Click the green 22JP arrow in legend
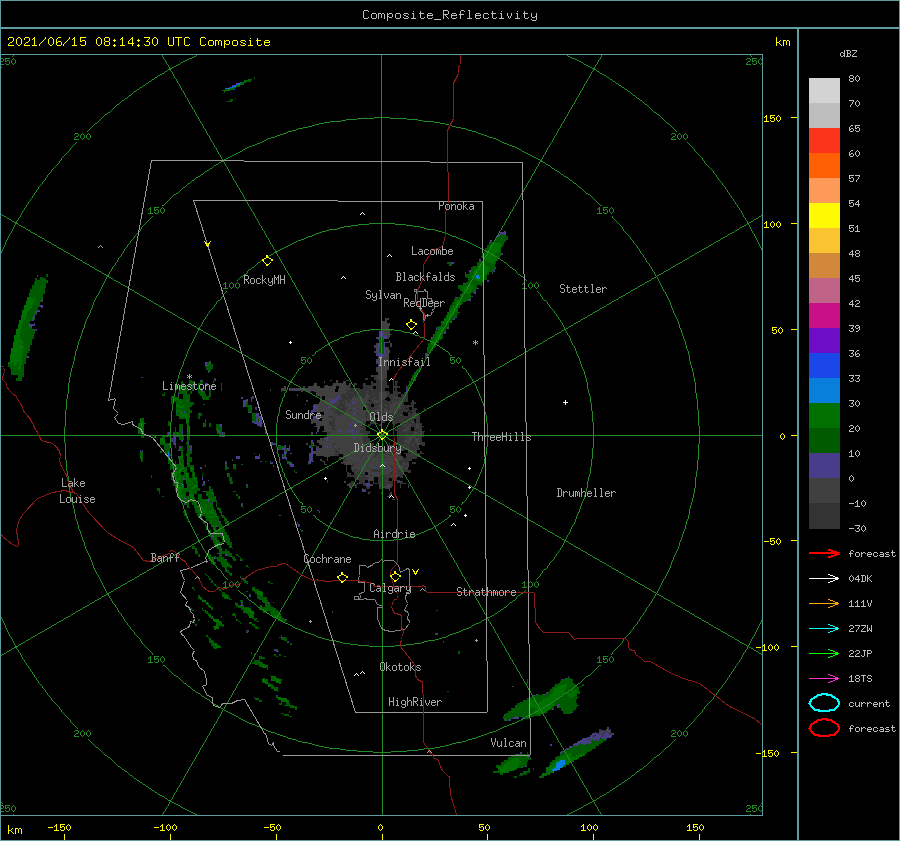The width and height of the screenshot is (900, 841). click(824, 653)
